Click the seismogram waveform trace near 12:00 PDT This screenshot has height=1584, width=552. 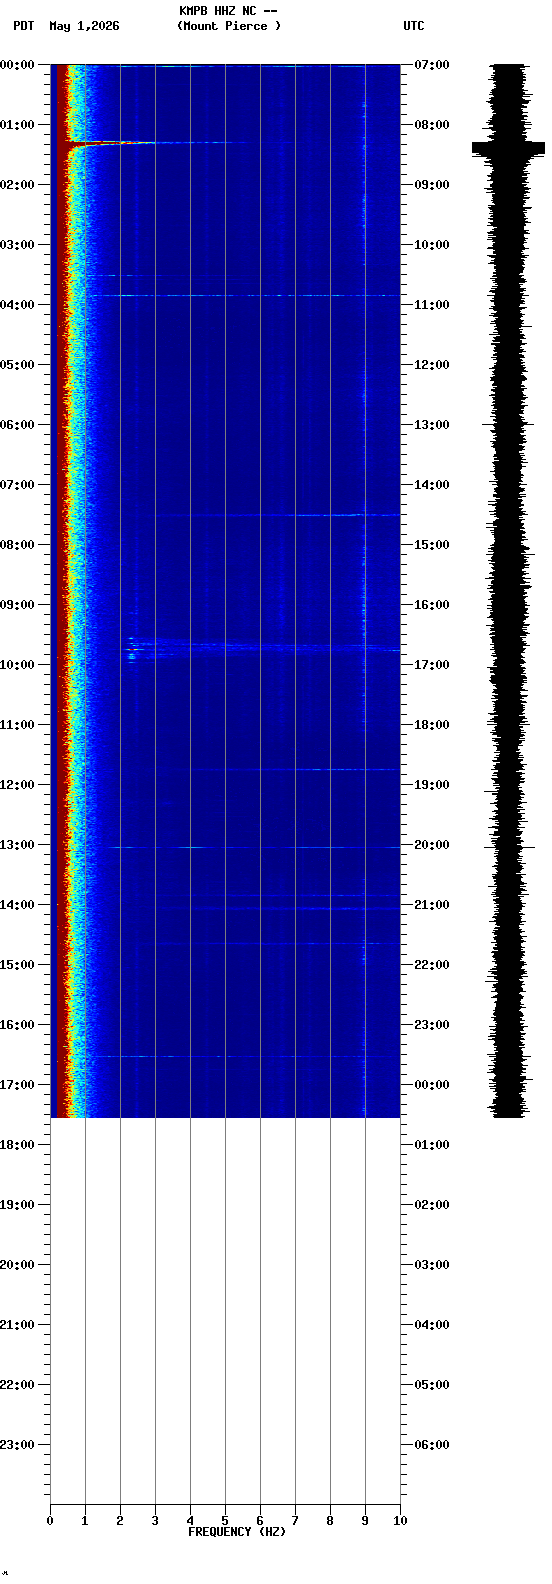point(509,785)
